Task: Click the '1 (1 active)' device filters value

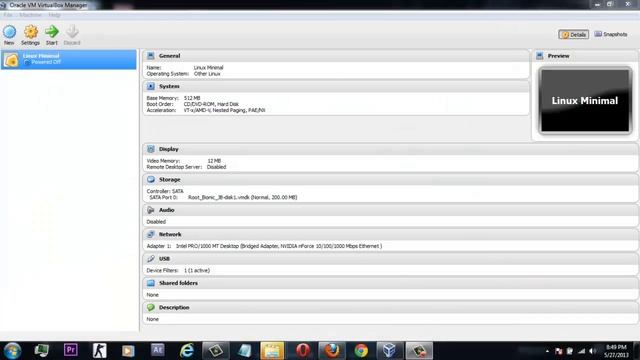Action: [197, 271]
